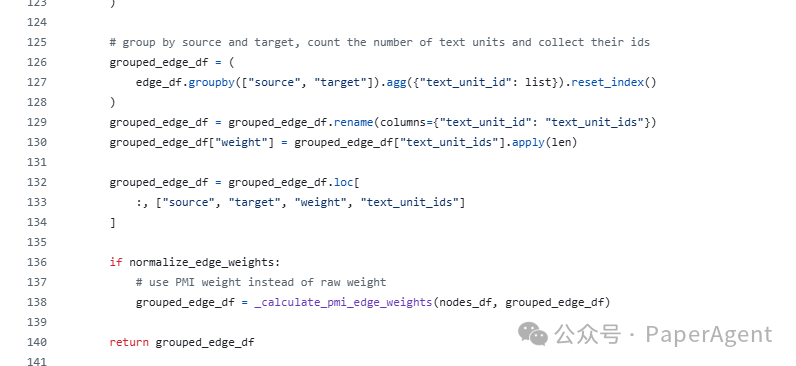Click the apply method on line 130

click(x=528, y=142)
